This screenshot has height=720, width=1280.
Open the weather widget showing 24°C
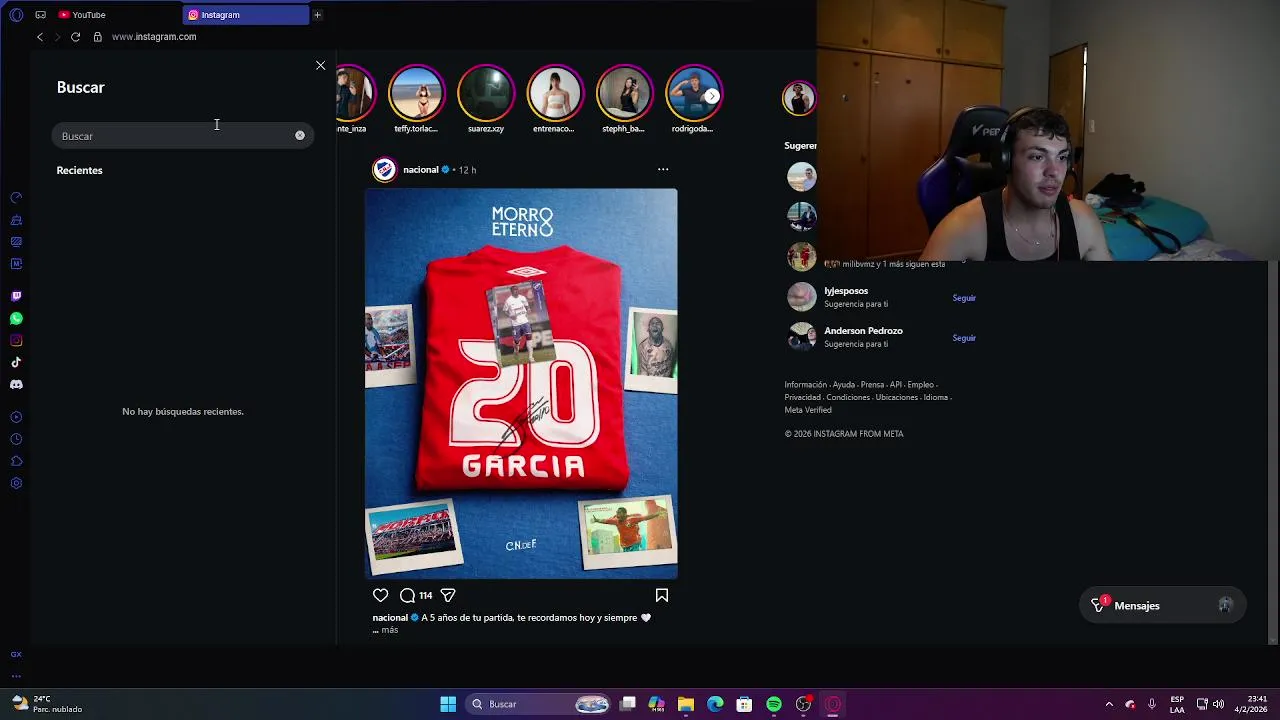[x=45, y=704]
